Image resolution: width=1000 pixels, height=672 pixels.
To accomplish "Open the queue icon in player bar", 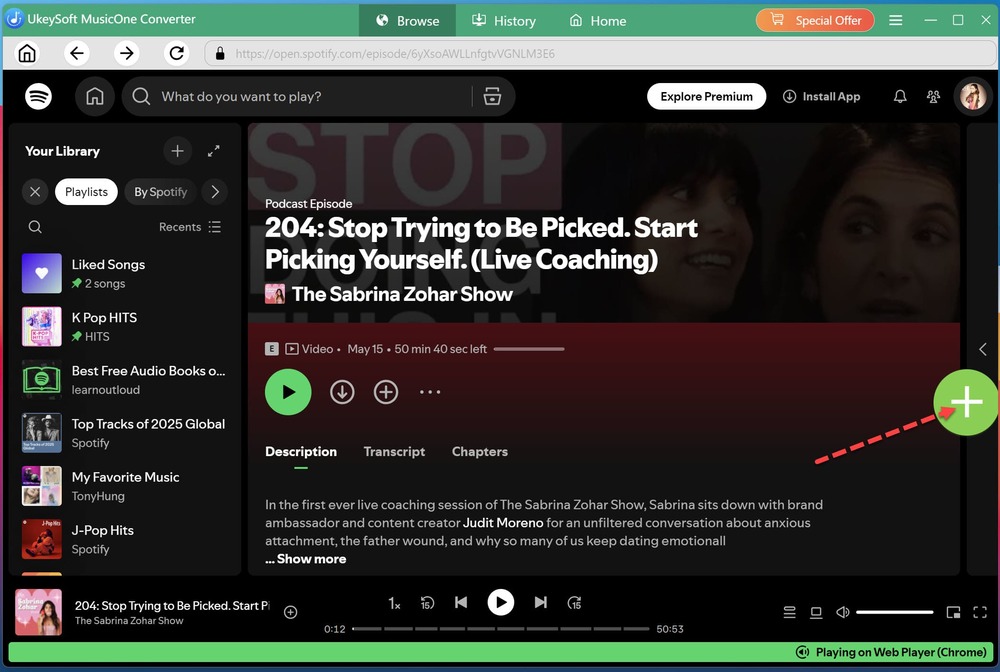I will (790, 612).
